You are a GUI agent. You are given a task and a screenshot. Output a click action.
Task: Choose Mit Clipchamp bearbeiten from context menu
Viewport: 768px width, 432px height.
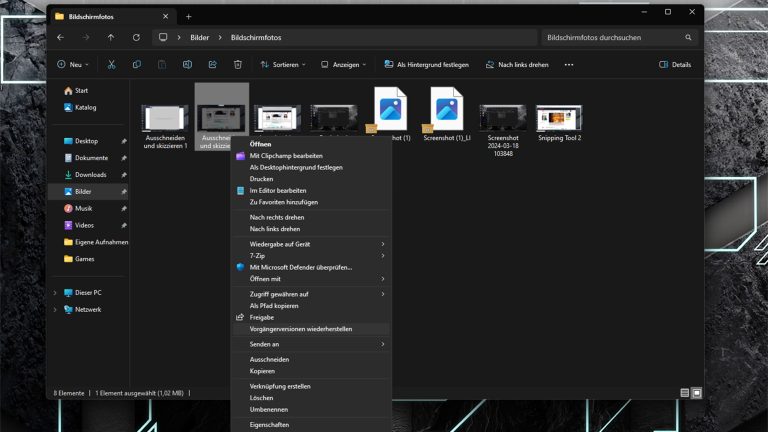[x=286, y=156]
